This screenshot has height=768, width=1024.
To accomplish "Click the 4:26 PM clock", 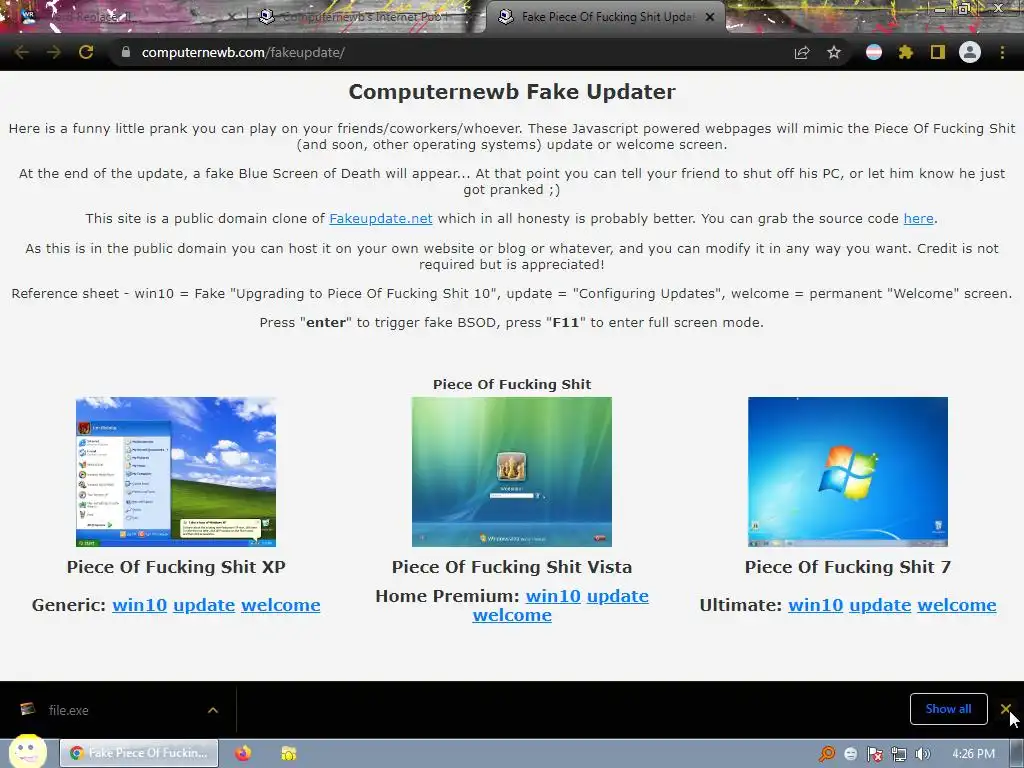I will 973,754.
